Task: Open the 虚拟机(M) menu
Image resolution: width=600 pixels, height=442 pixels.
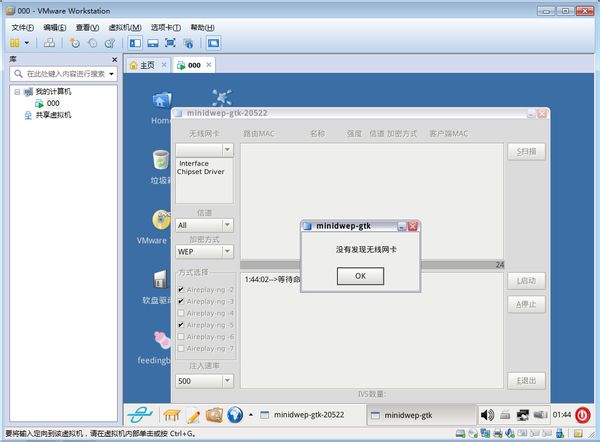Action: [125, 28]
